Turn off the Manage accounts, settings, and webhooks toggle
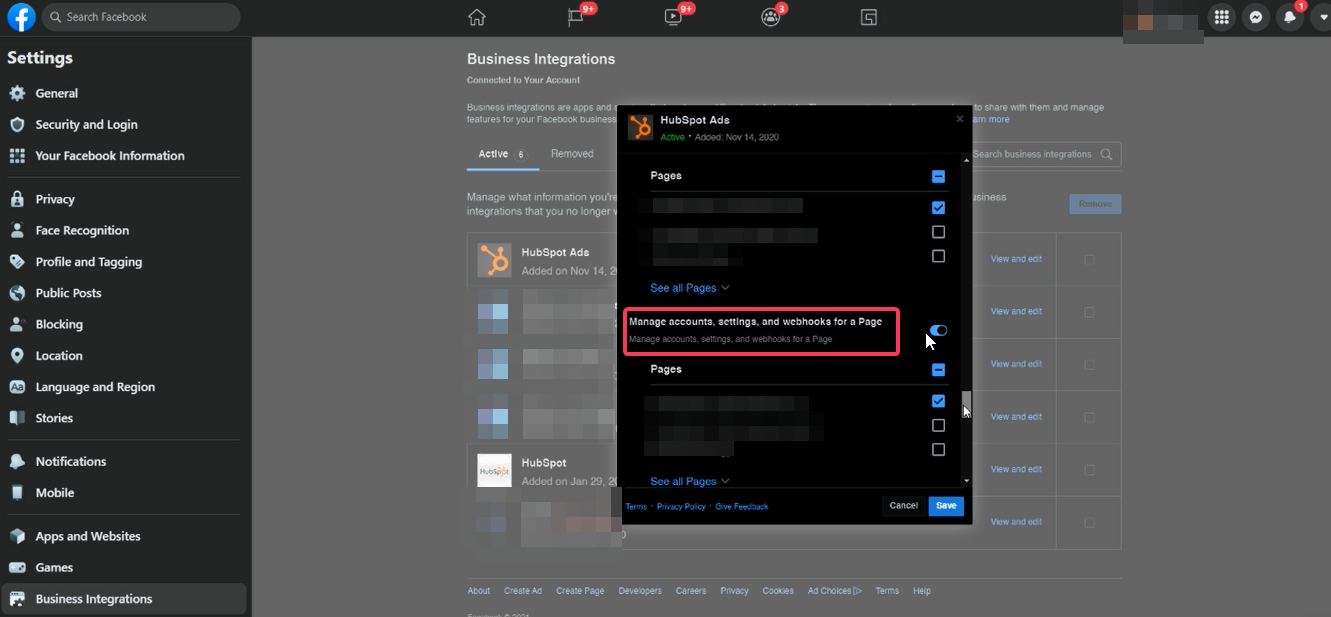Image resolution: width=1331 pixels, height=617 pixels. (x=938, y=330)
